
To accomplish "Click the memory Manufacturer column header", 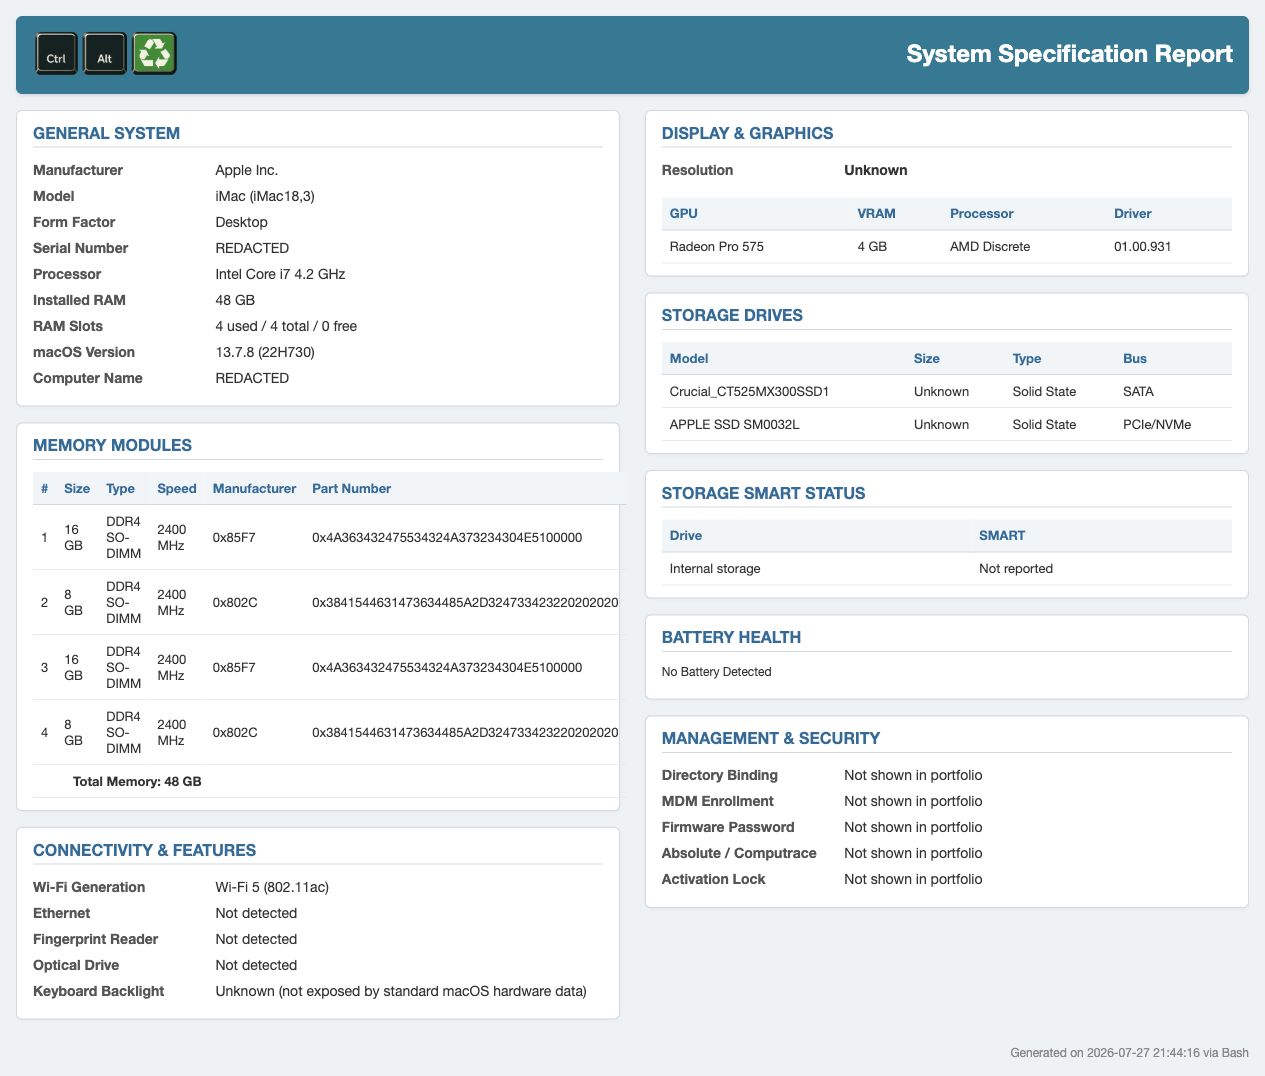I will coord(254,488).
